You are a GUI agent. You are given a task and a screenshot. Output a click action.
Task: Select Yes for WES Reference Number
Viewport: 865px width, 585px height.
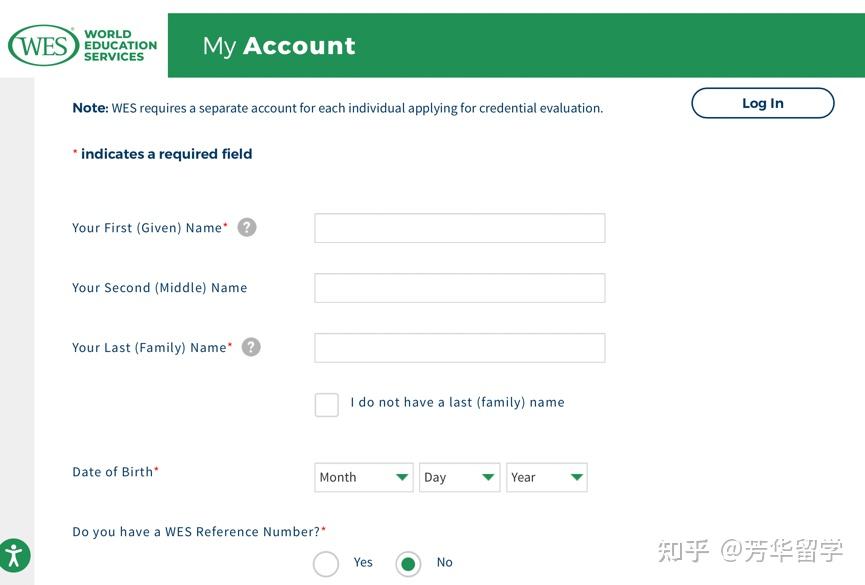[326, 563]
